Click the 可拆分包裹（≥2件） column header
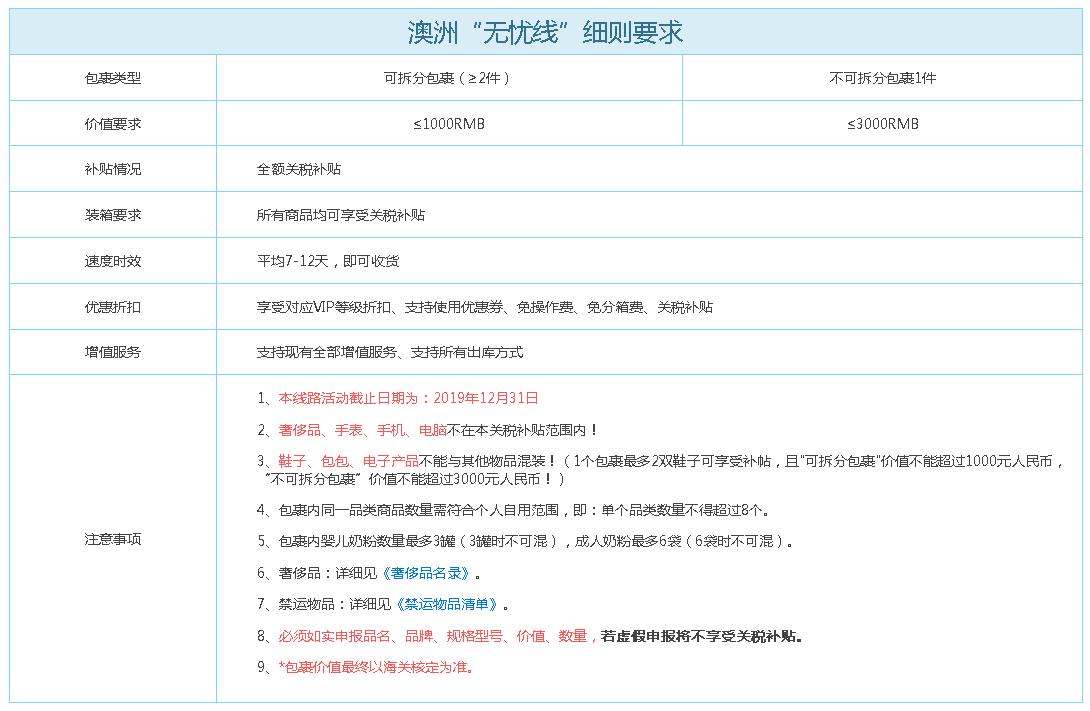Viewport: 1090px width, 711px height. pyautogui.click(x=448, y=78)
